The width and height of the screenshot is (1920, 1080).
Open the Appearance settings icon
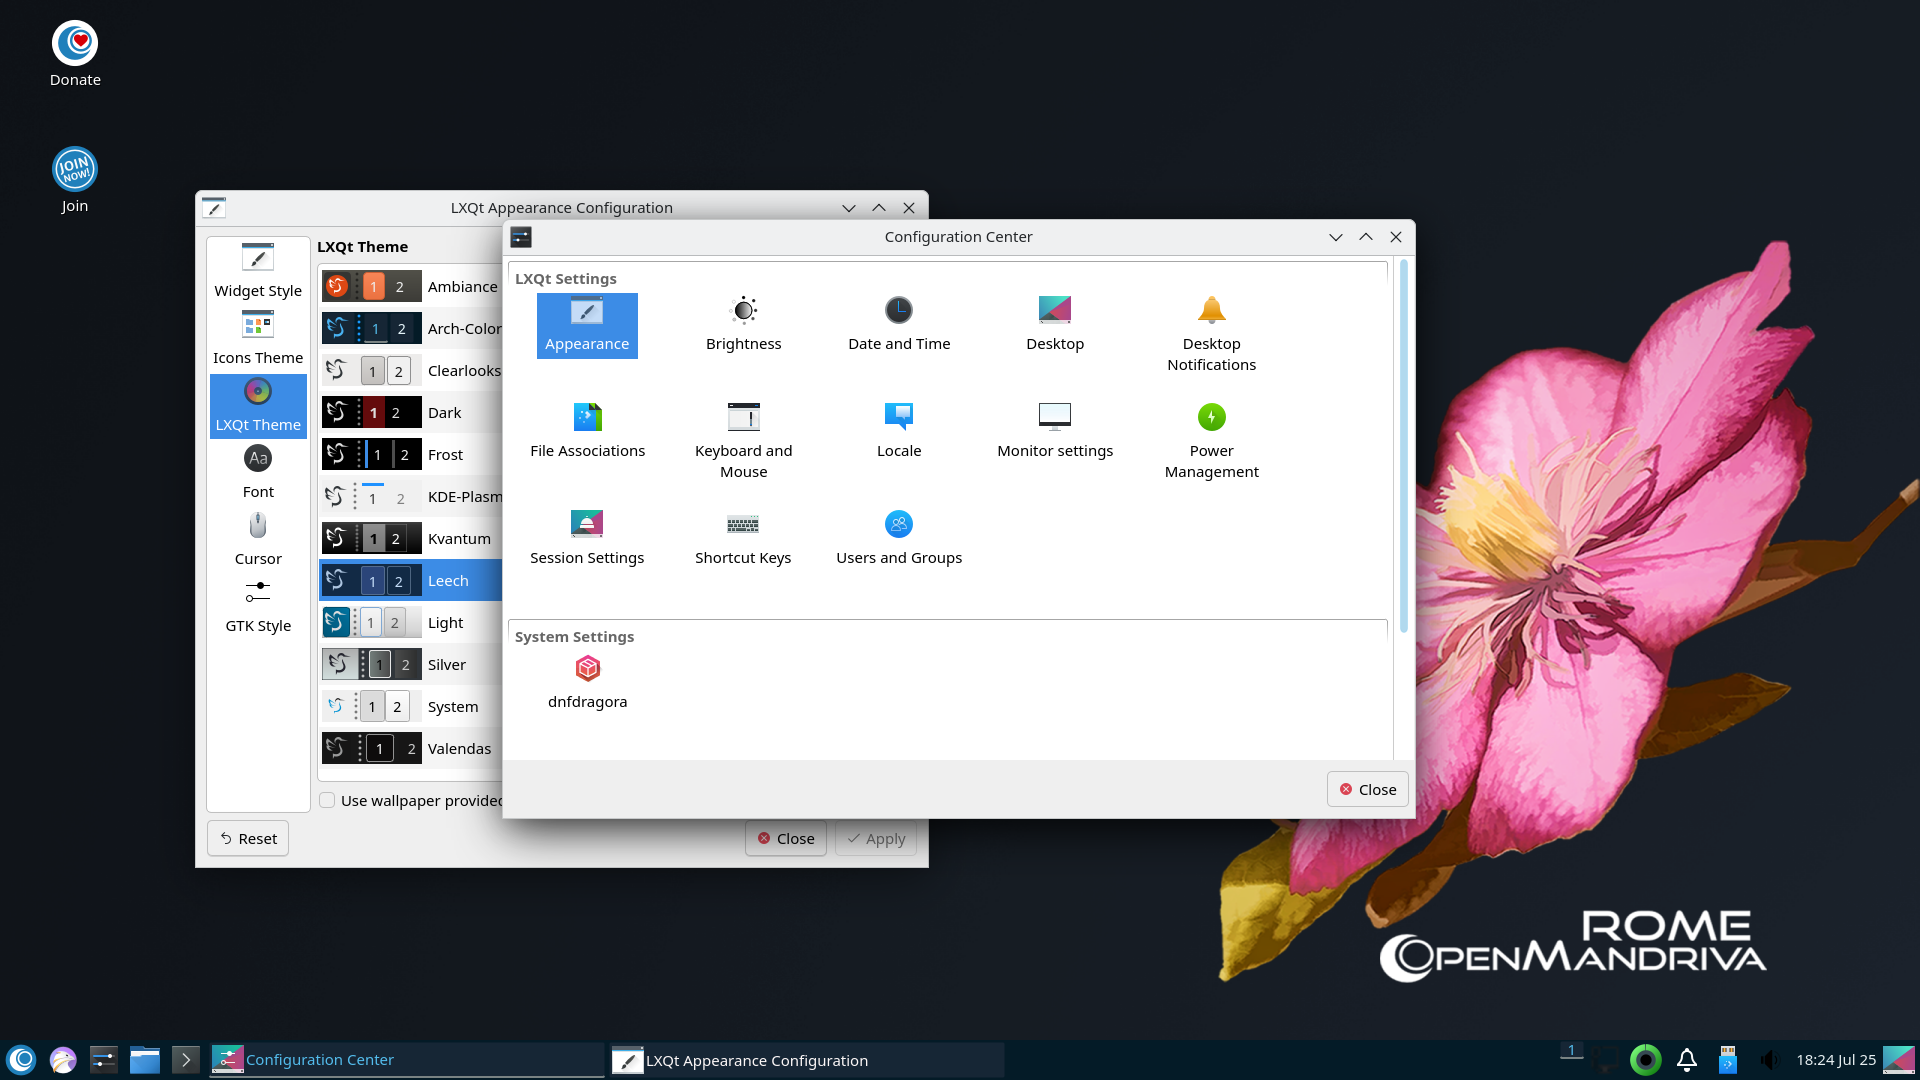pos(587,326)
